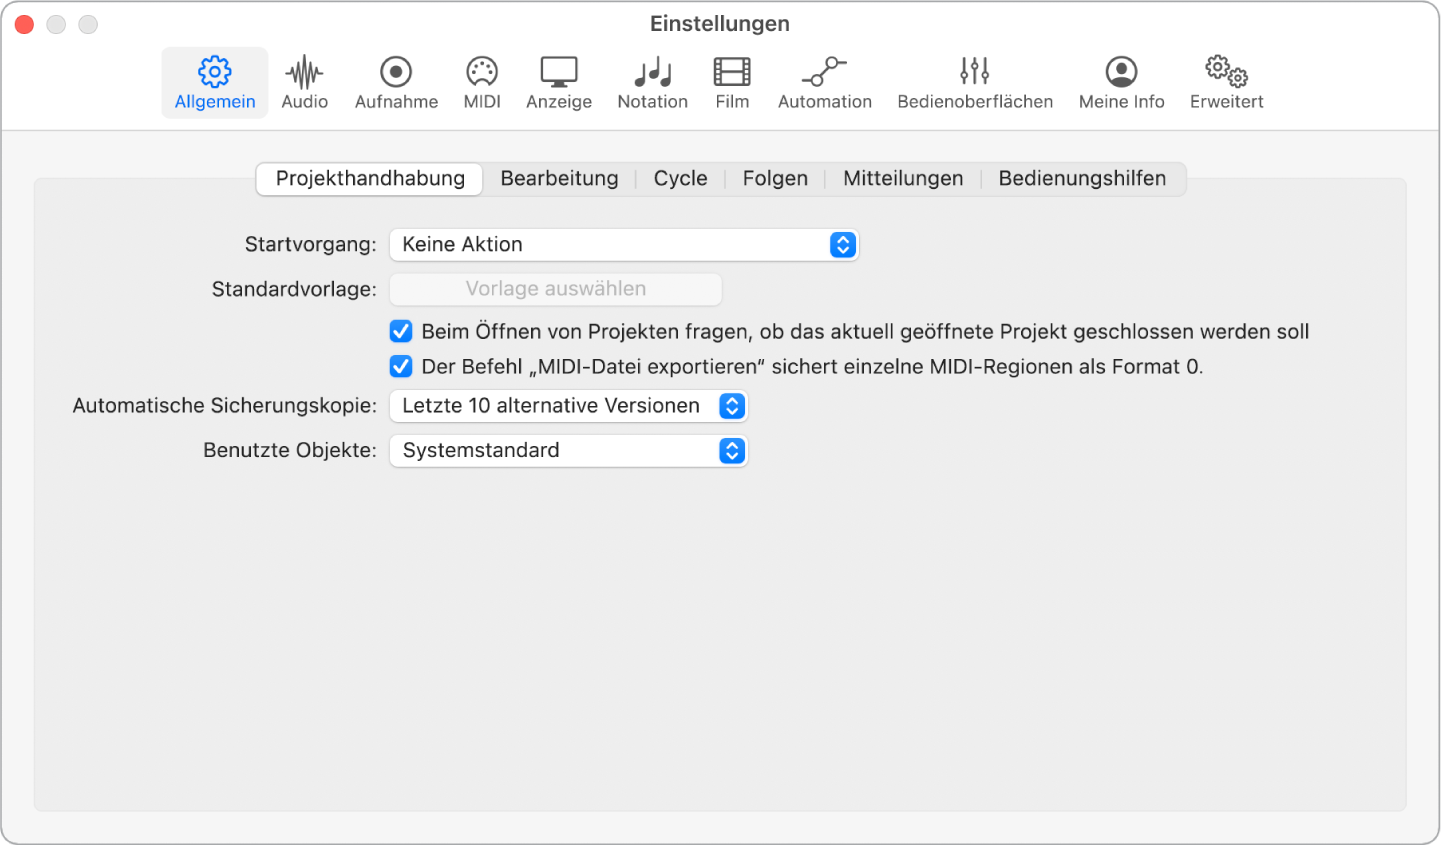The width and height of the screenshot is (1442, 846).
Task: Open the Audio settings pane
Action: click(304, 82)
